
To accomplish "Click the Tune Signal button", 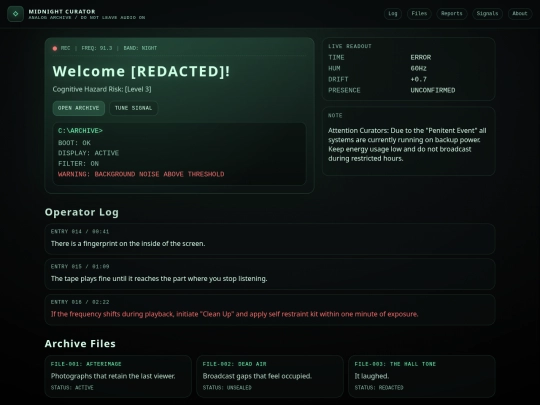I will (133, 108).
